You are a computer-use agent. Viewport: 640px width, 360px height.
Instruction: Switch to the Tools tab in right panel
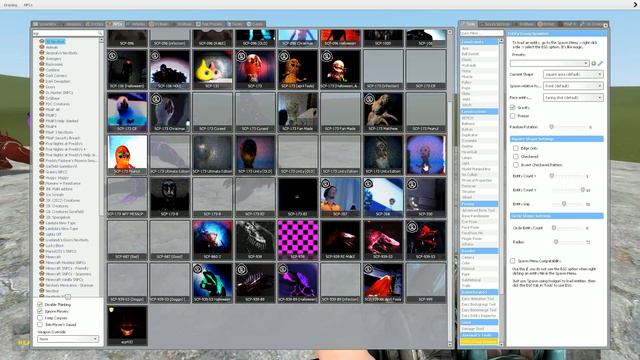coord(469,24)
